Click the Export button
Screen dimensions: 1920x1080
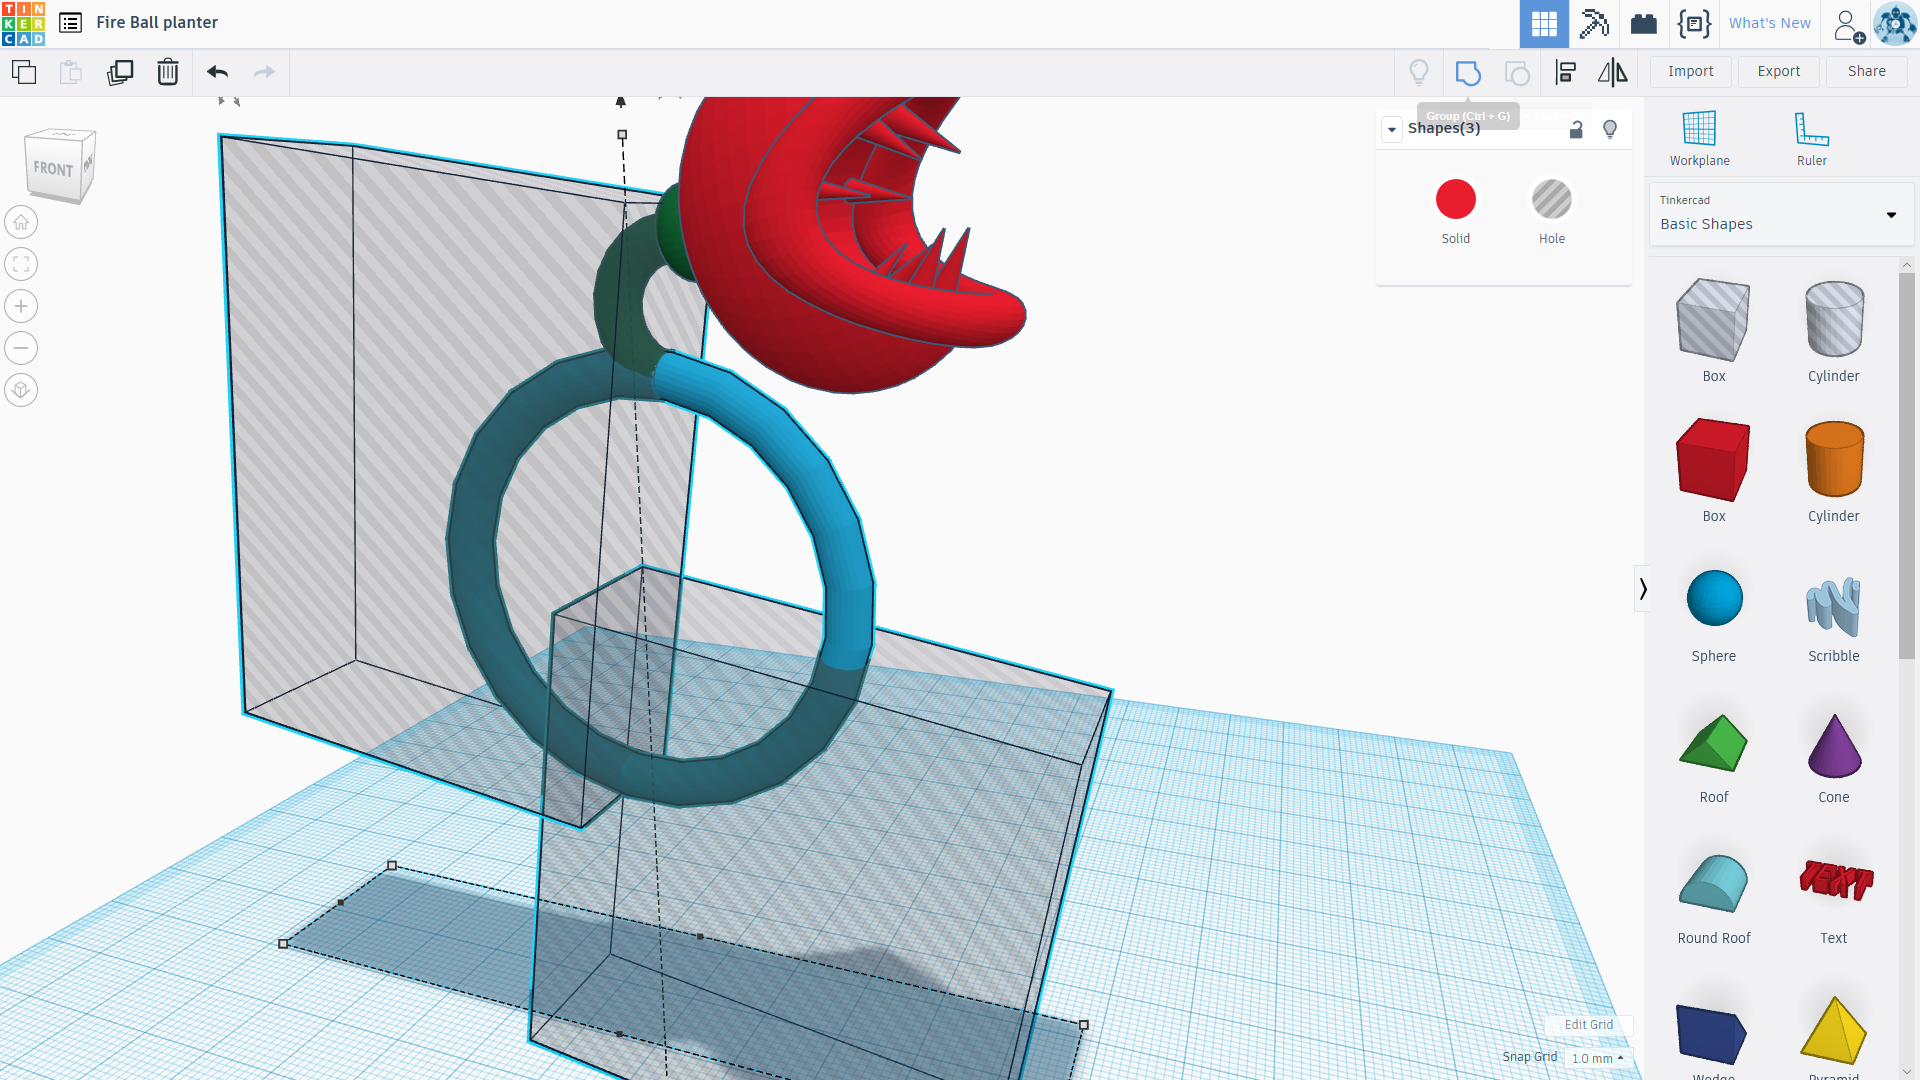(x=1778, y=71)
